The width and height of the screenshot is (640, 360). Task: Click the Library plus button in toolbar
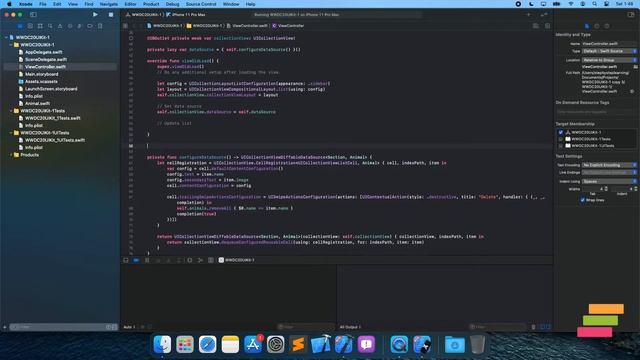tap(529, 14)
